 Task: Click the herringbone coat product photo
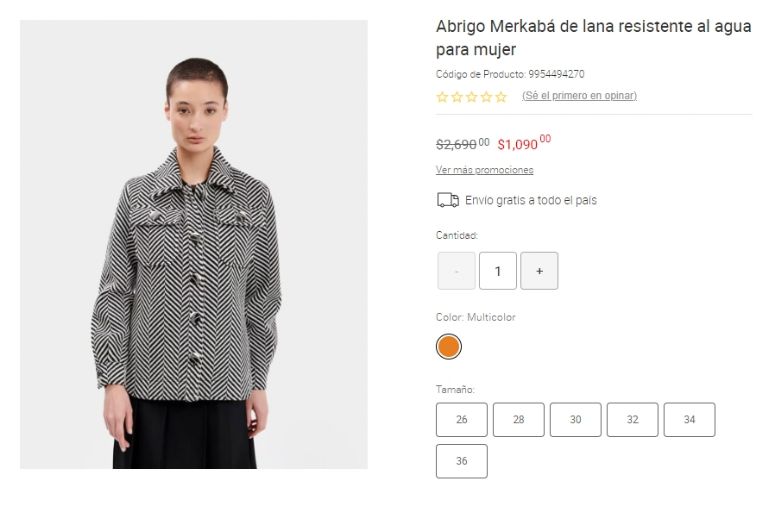(x=194, y=244)
